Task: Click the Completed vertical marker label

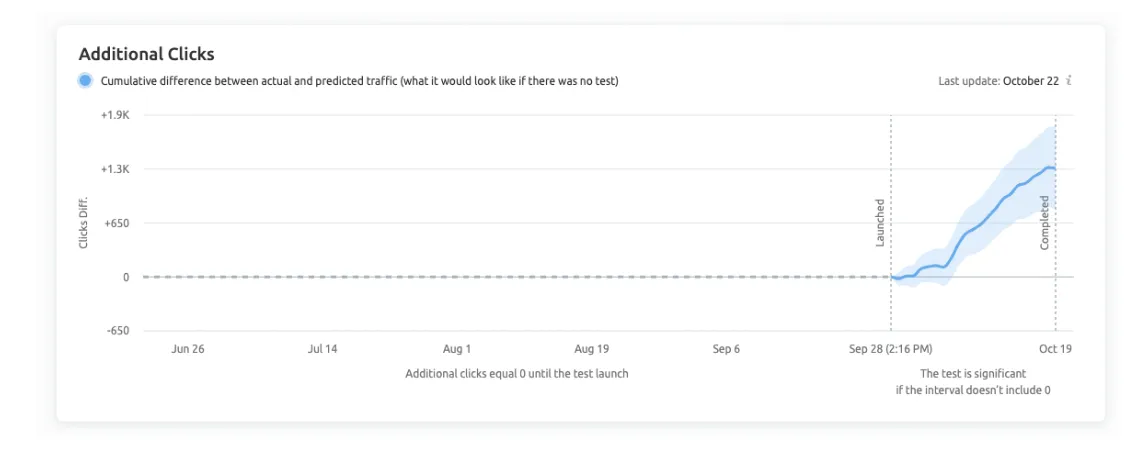Action: [1044, 222]
